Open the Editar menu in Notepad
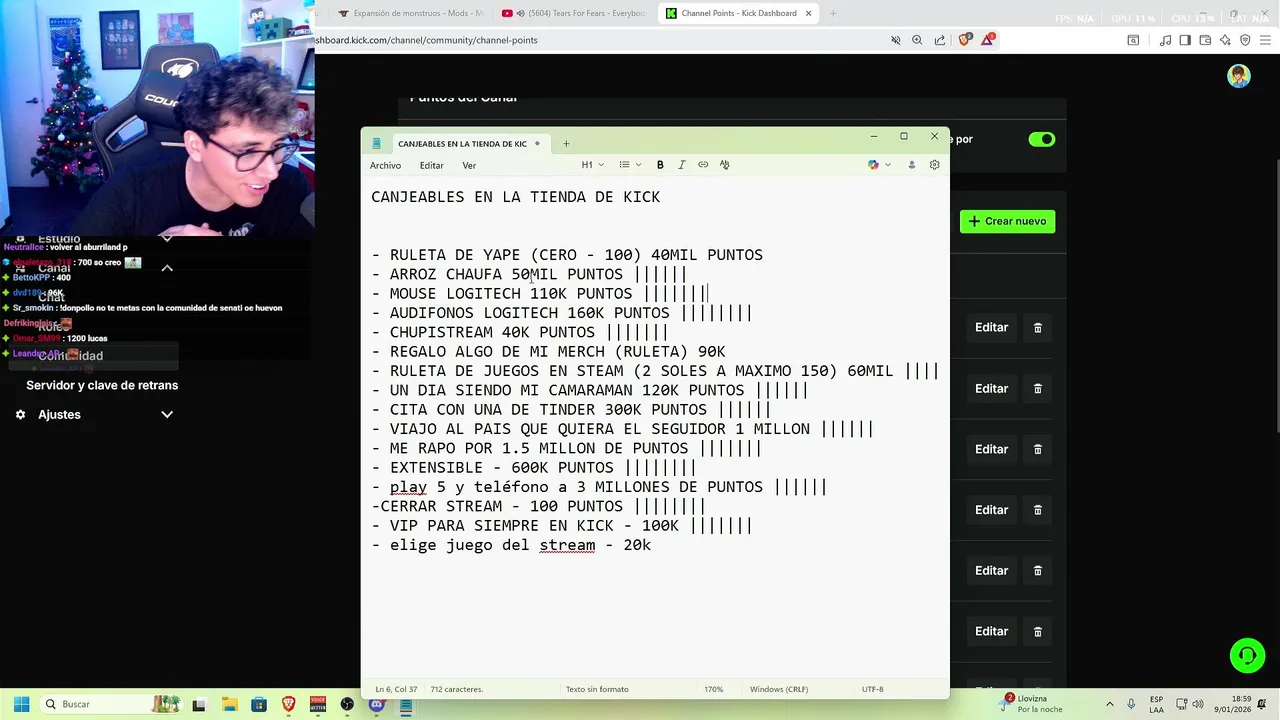The height and width of the screenshot is (720, 1280). 432,165
